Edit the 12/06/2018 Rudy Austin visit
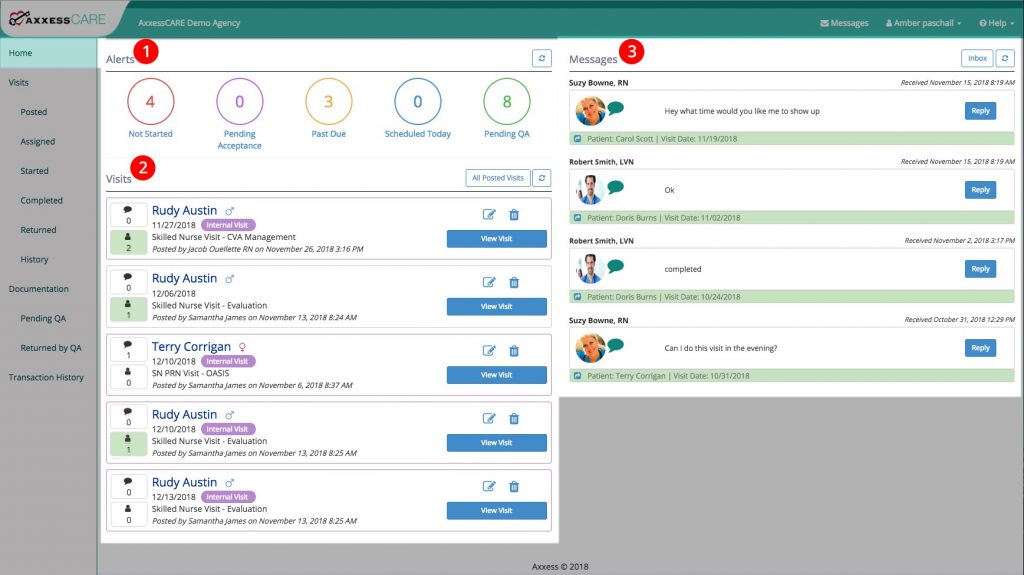 tap(489, 283)
